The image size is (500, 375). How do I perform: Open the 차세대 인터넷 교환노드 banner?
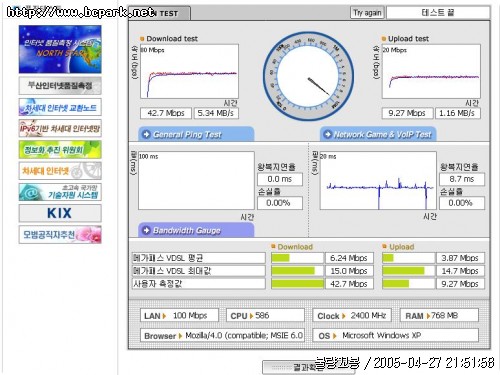60,107
